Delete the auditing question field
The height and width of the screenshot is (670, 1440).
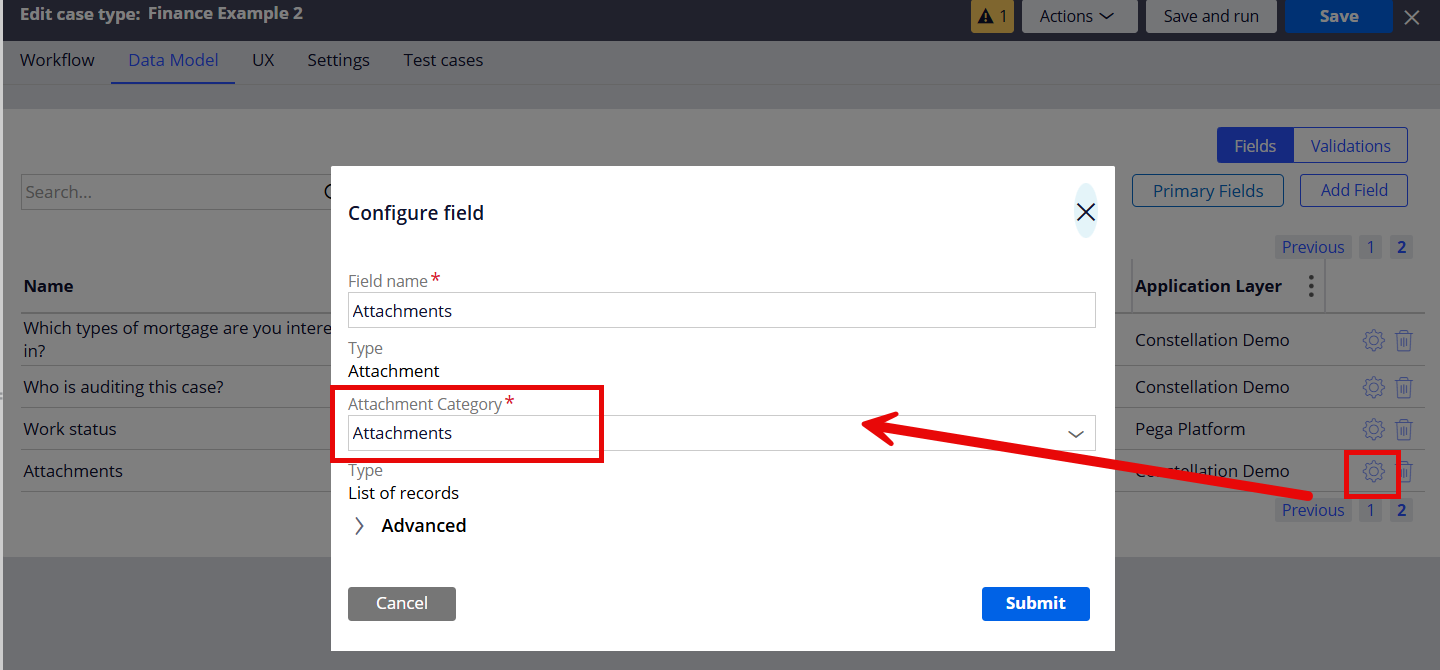point(1404,387)
